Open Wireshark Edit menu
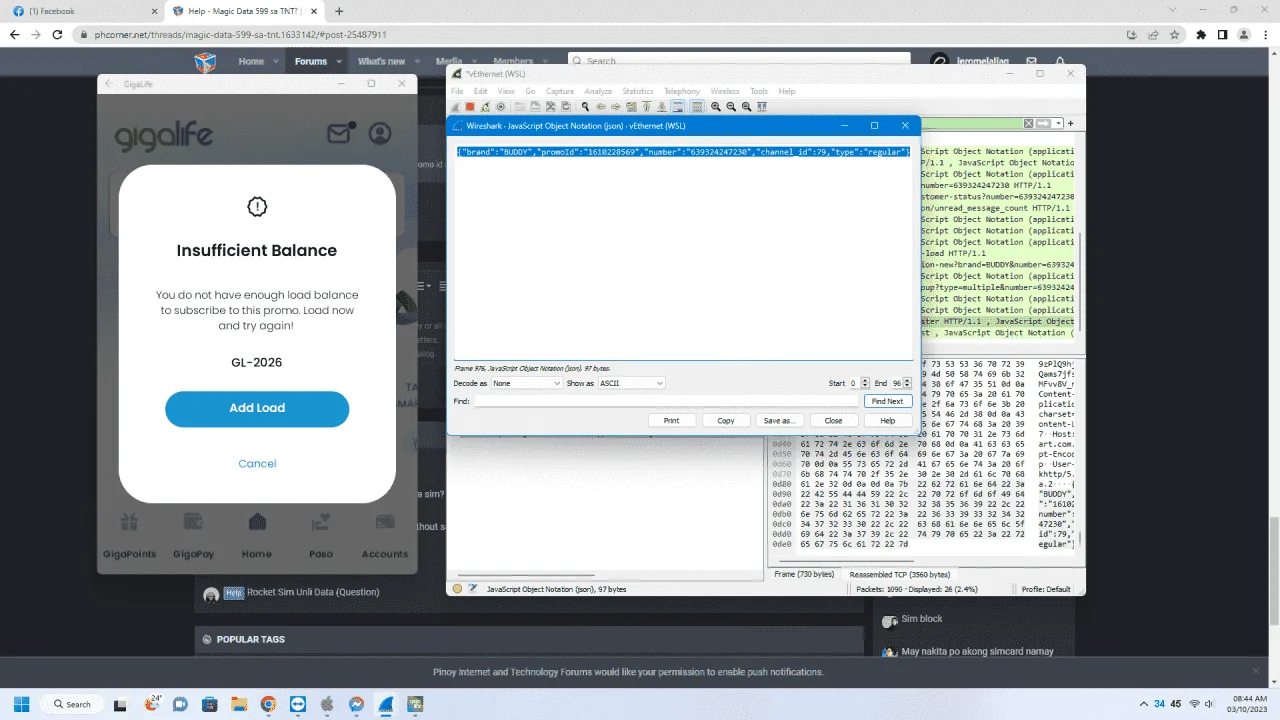Screen dimensions: 1280x720 point(481,91)
